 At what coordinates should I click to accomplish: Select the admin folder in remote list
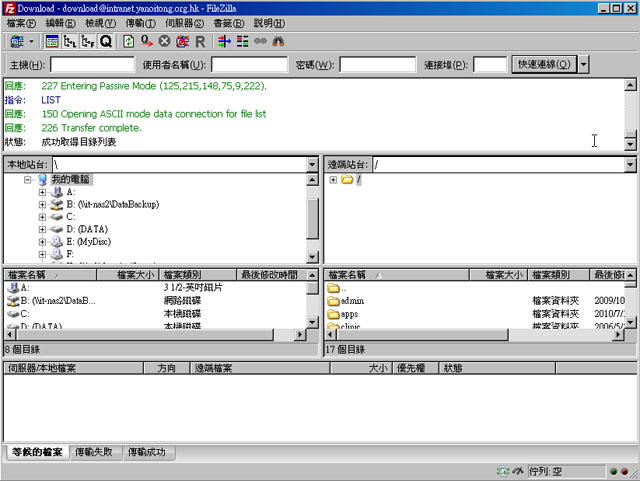click(x=352, y=301)
